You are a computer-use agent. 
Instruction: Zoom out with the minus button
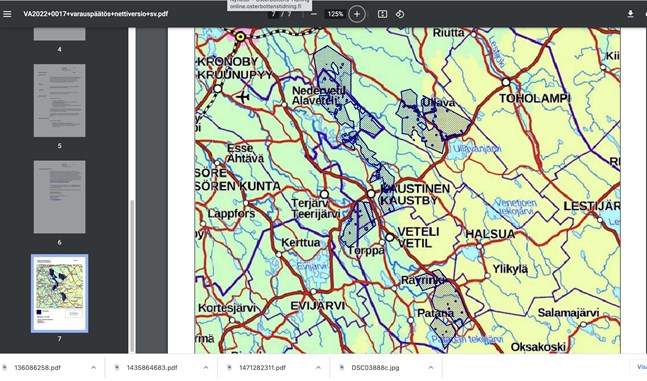(314, 14)
